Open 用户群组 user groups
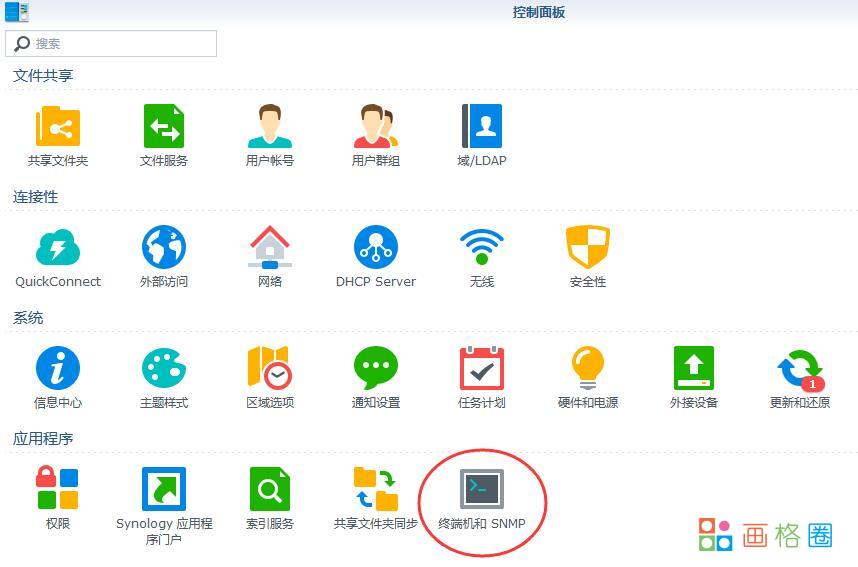858x567 pixels. pyautogui.click(x=376, y=126)
